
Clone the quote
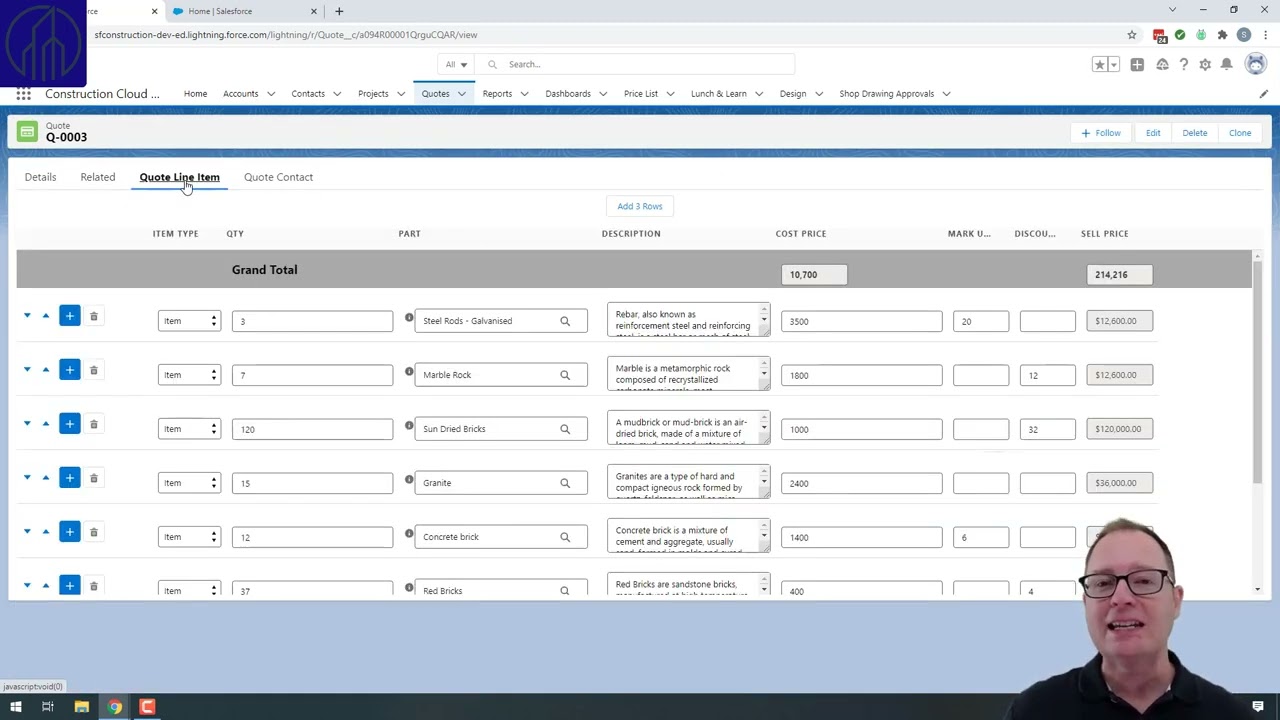pos(1240,133)
